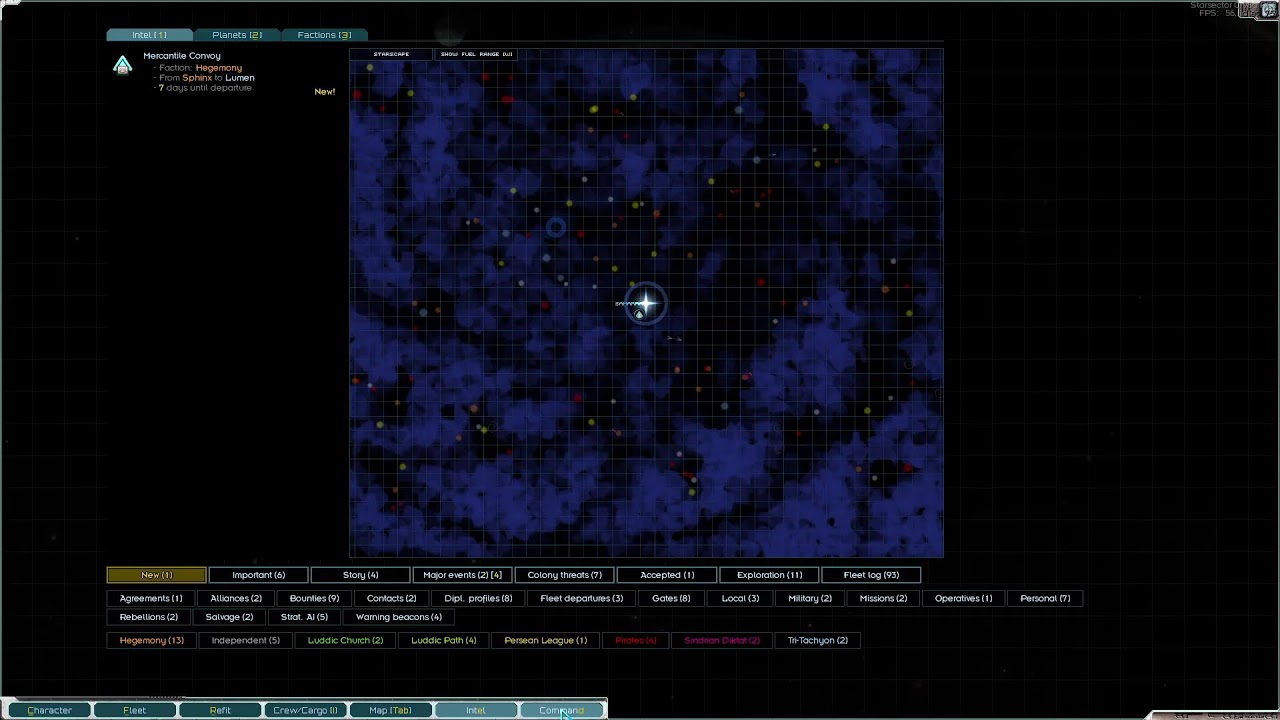Filter by Salvage (2)

(x=230, y=617)
